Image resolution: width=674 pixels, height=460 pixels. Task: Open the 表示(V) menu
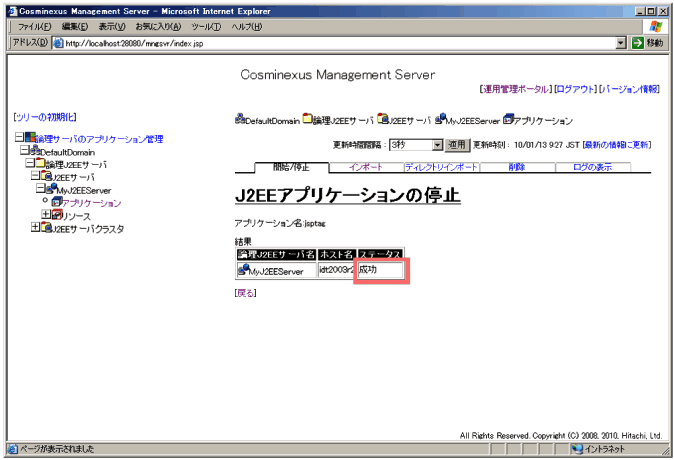click(x=112, y=27)
